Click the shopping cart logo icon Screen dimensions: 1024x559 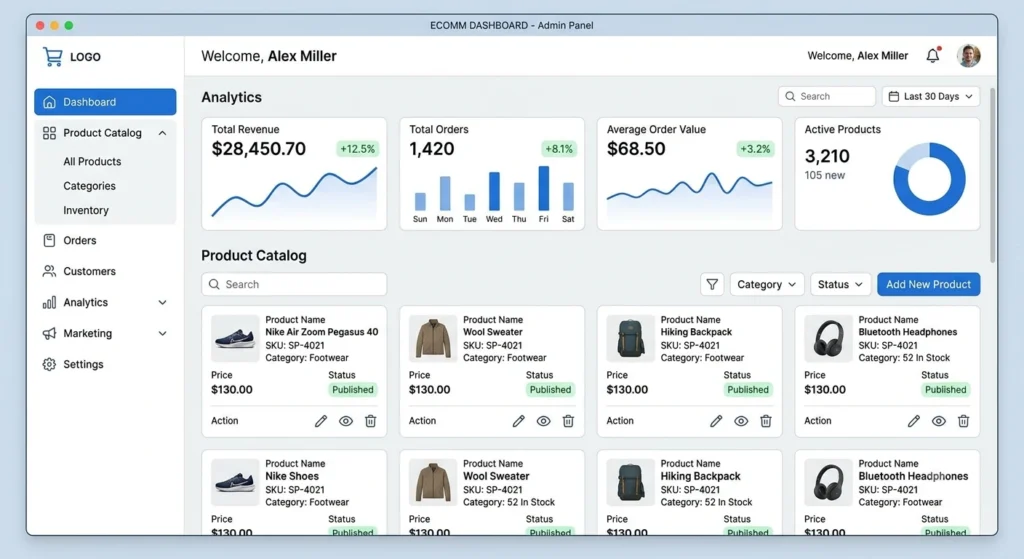pos(52,57)
